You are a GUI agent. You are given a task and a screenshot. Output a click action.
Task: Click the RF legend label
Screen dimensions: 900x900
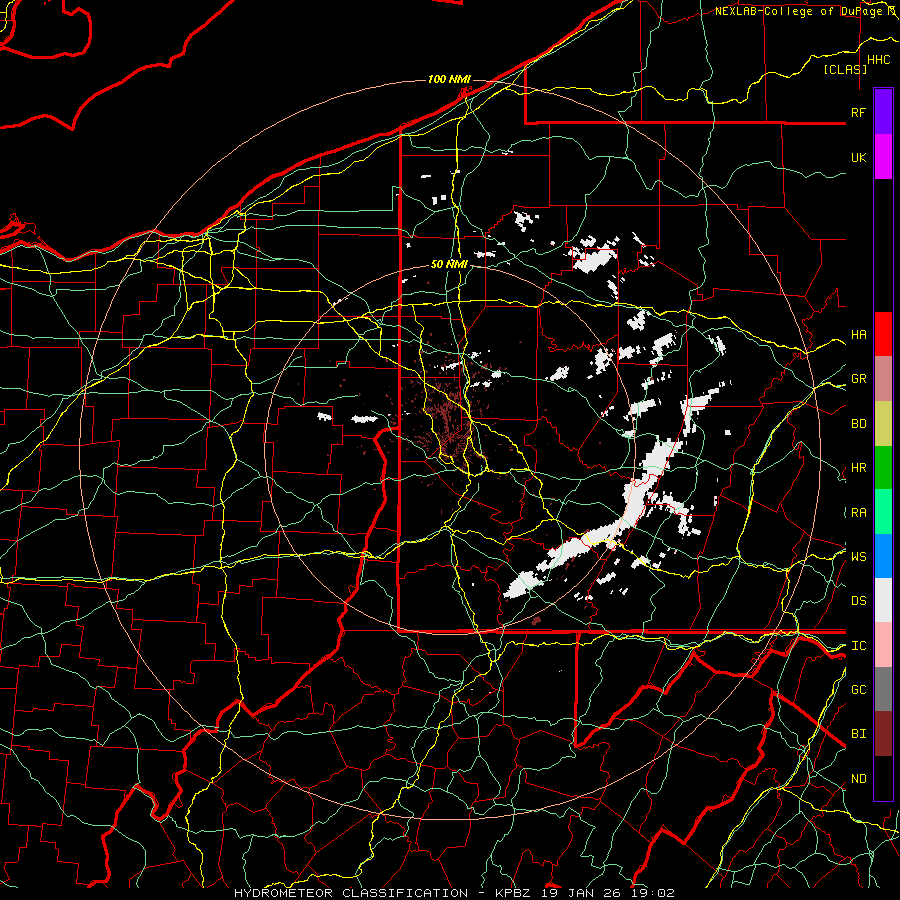point(858,112)
